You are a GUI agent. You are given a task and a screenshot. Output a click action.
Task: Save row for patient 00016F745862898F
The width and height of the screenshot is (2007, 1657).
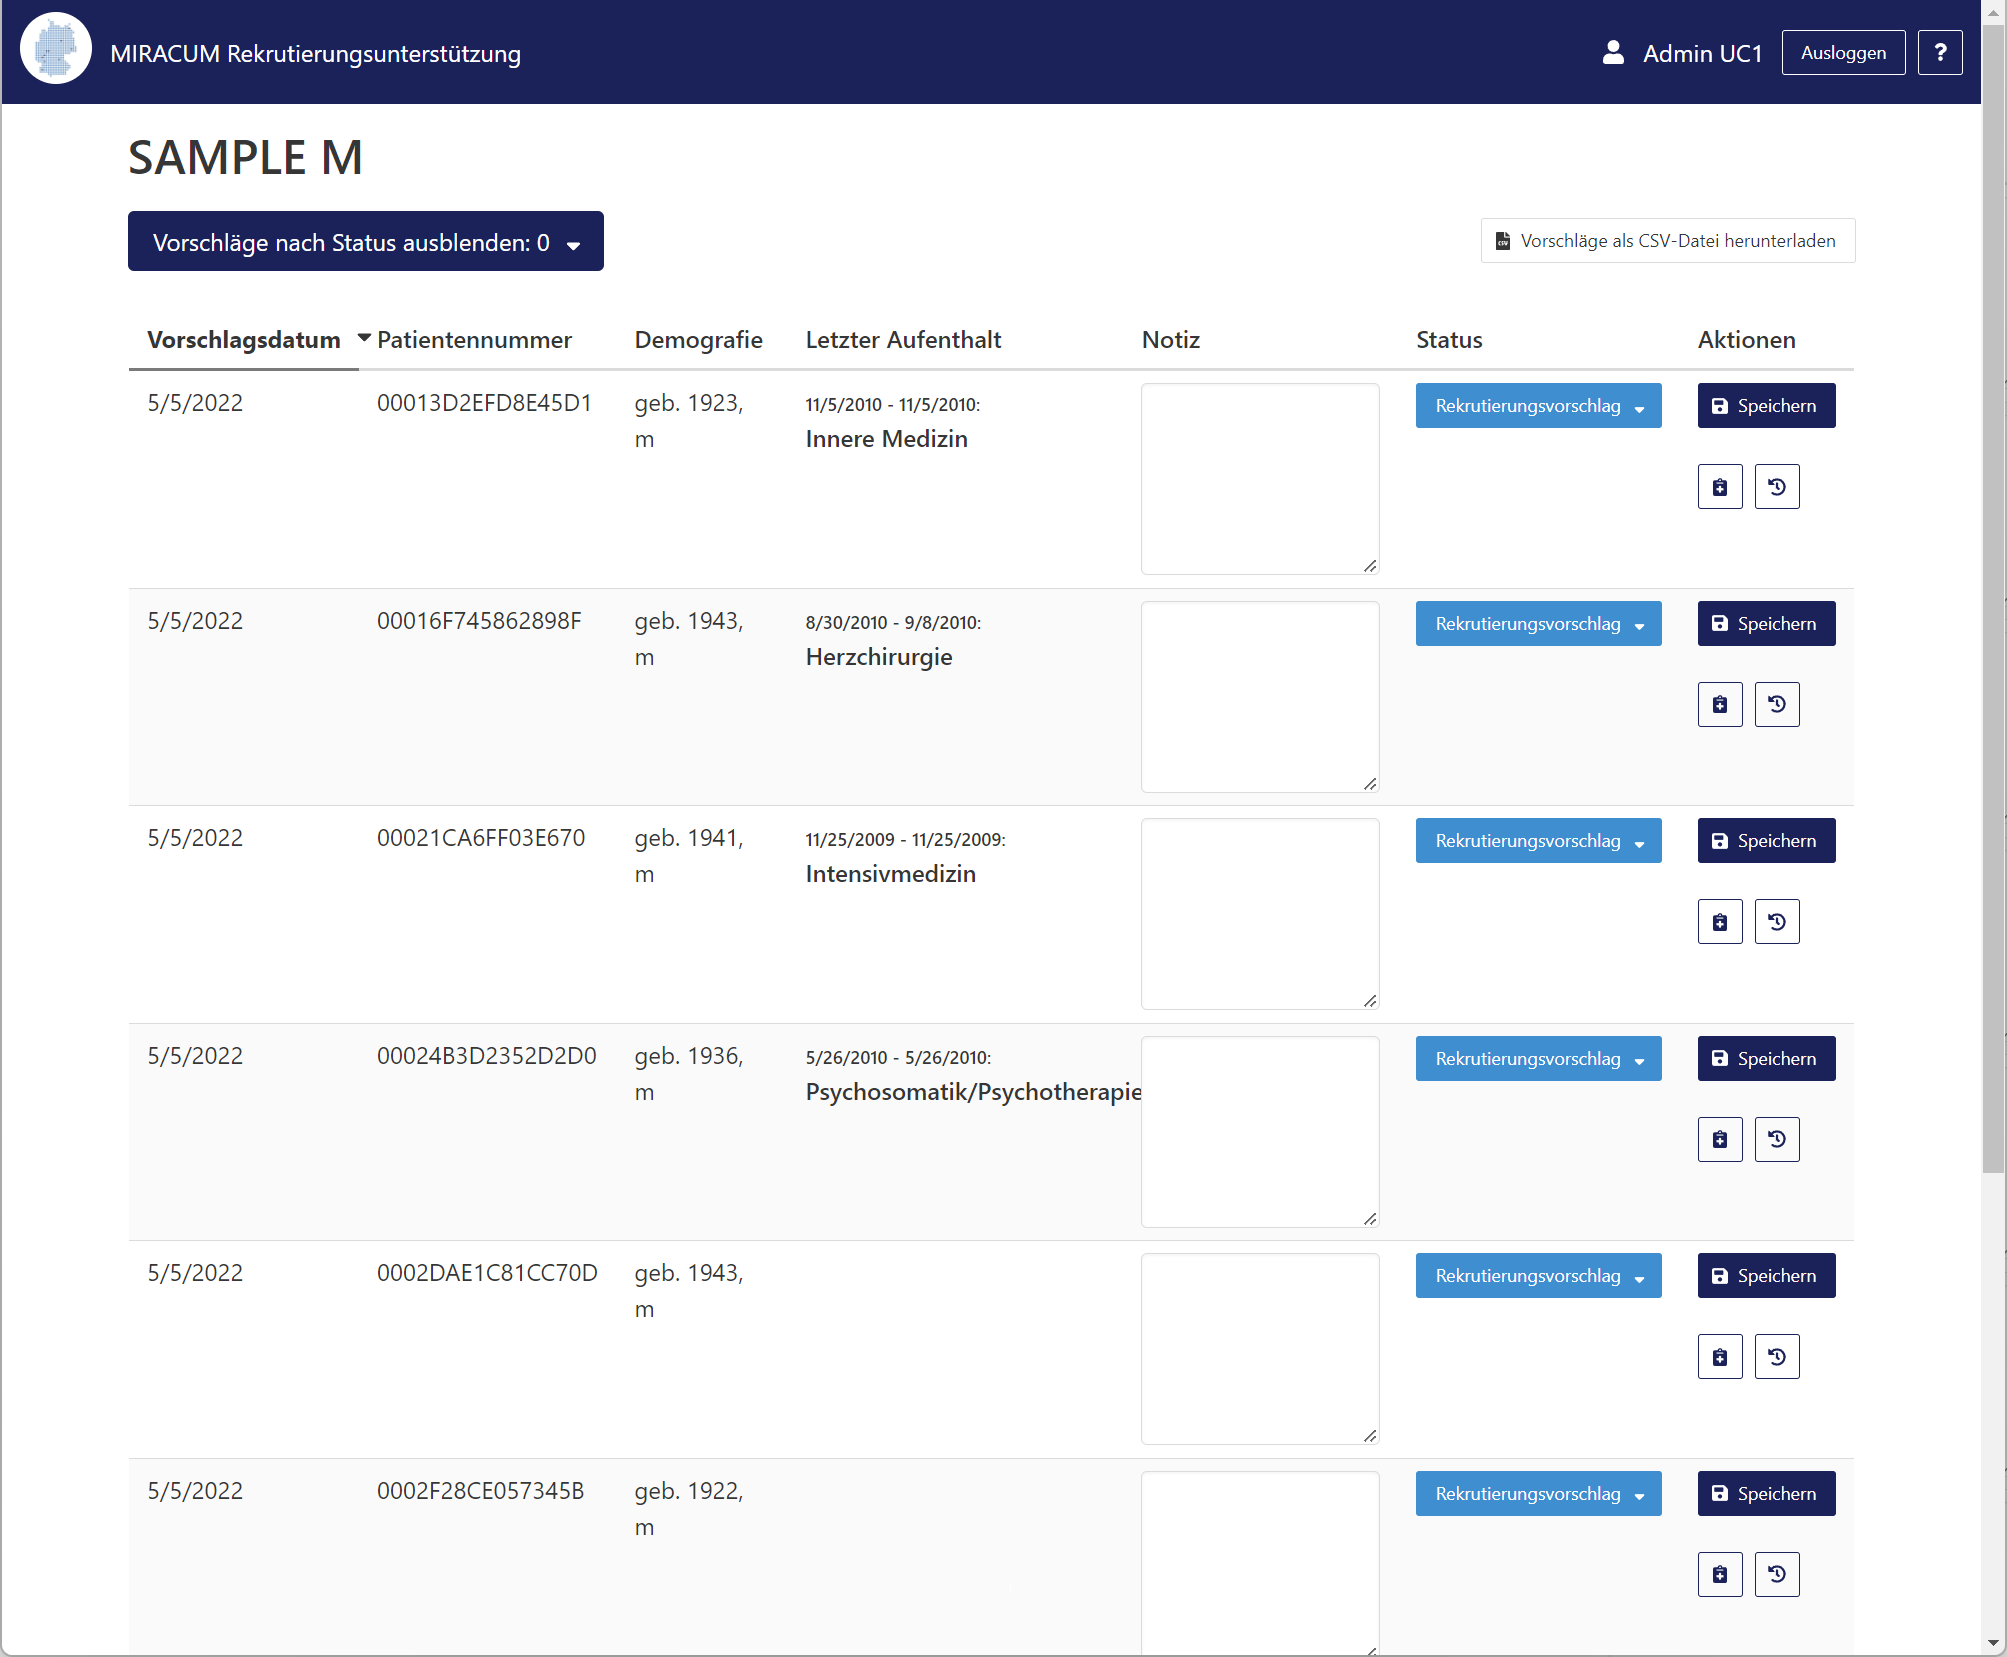(1766, 624)
